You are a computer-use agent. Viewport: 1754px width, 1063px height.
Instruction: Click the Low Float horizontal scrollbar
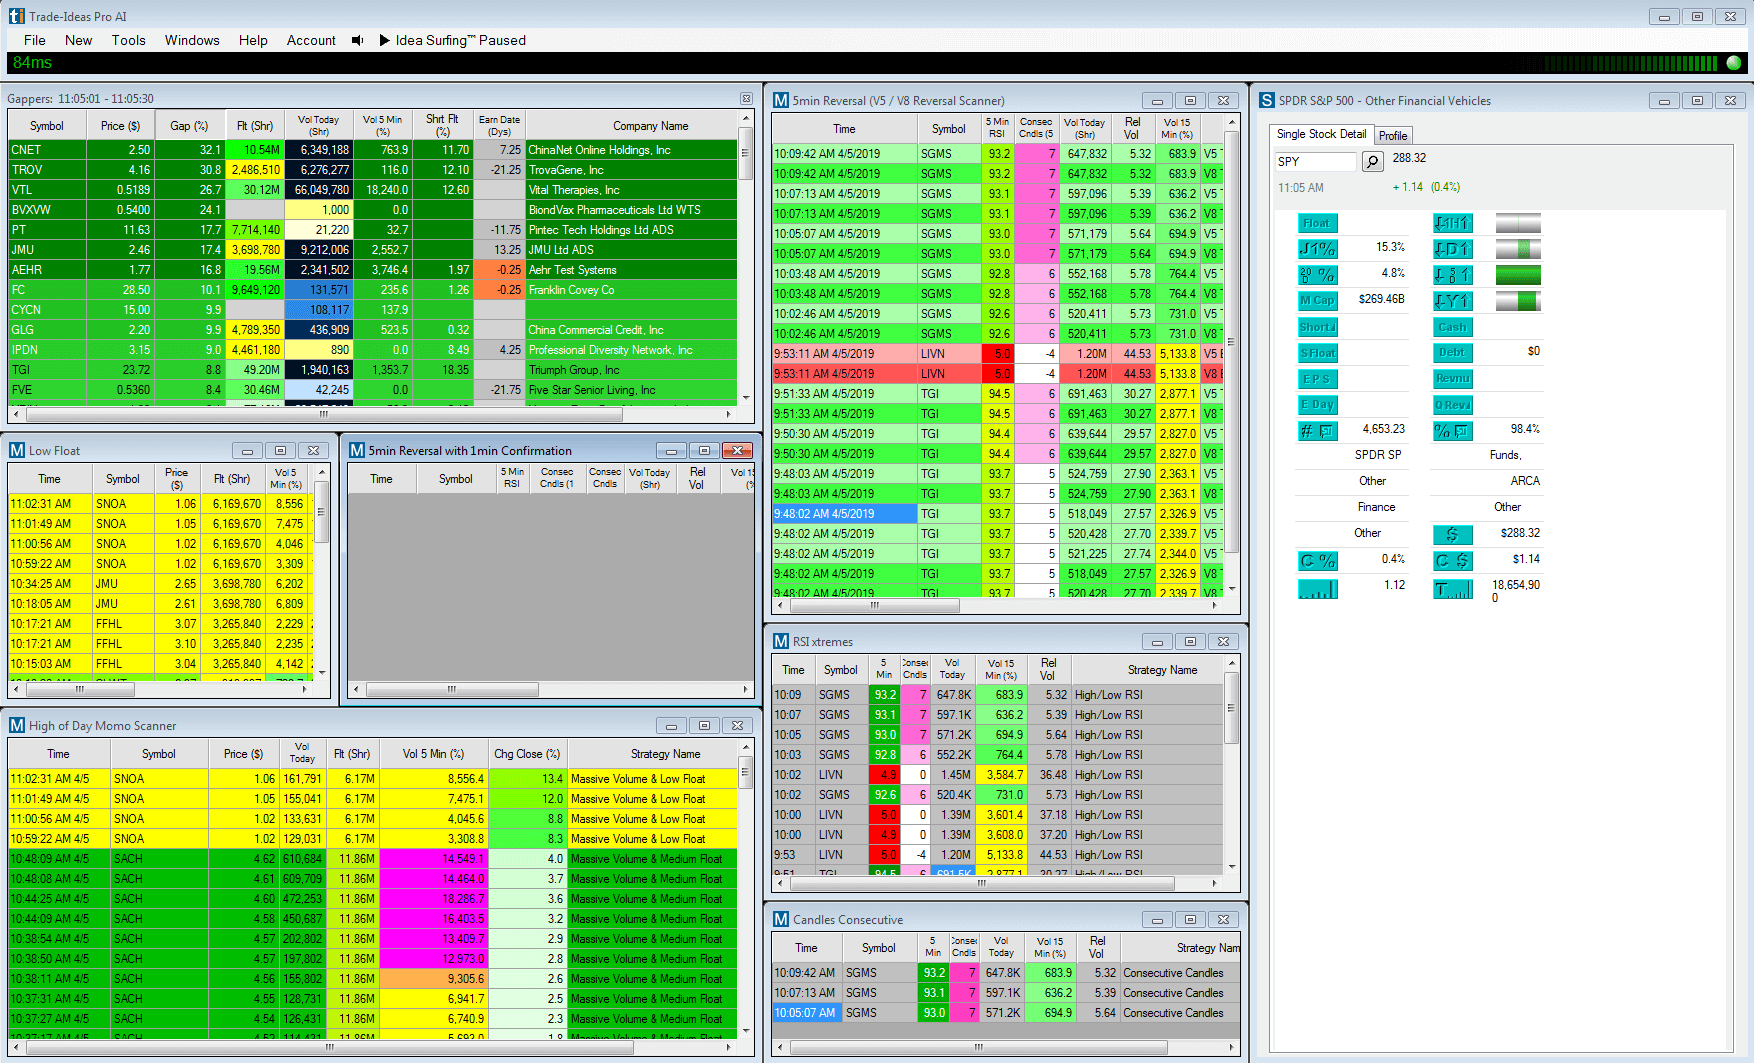click(x=79, y=689)
